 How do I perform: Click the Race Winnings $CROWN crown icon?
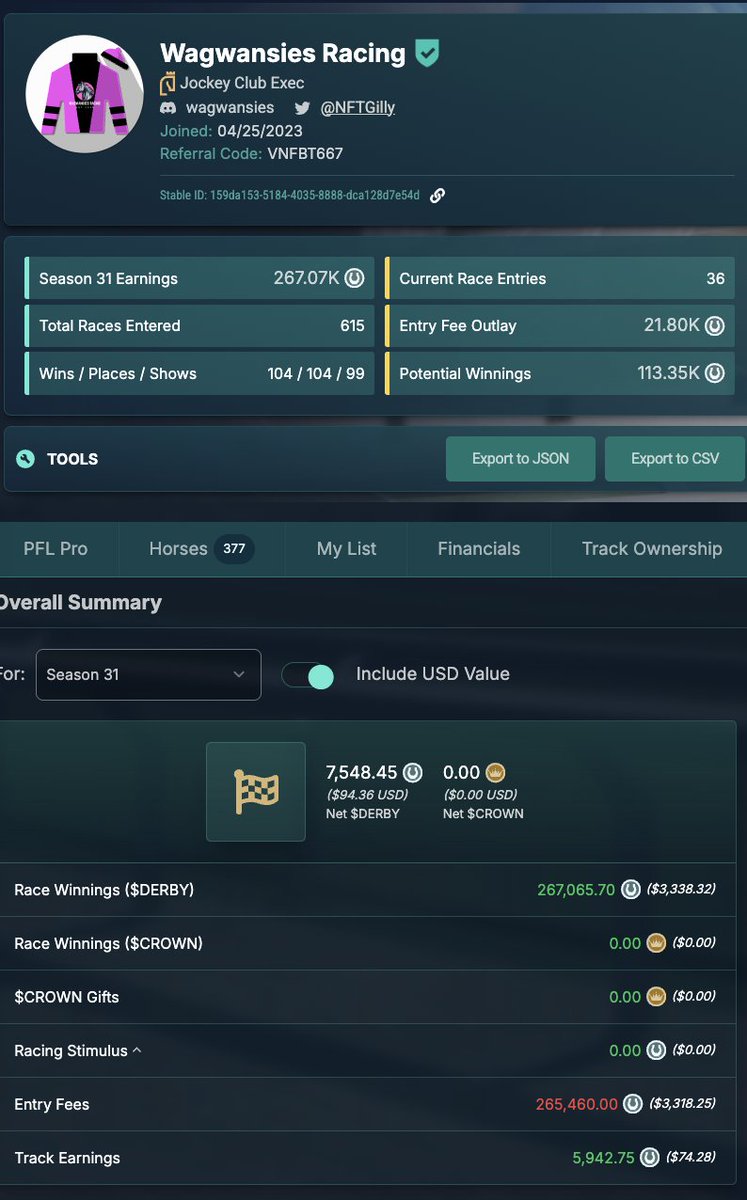click(657, 943)
